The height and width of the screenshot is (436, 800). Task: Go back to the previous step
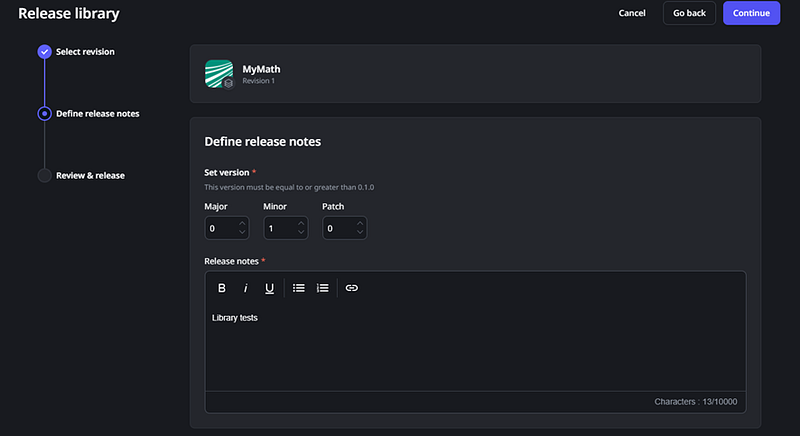point(689,13)
